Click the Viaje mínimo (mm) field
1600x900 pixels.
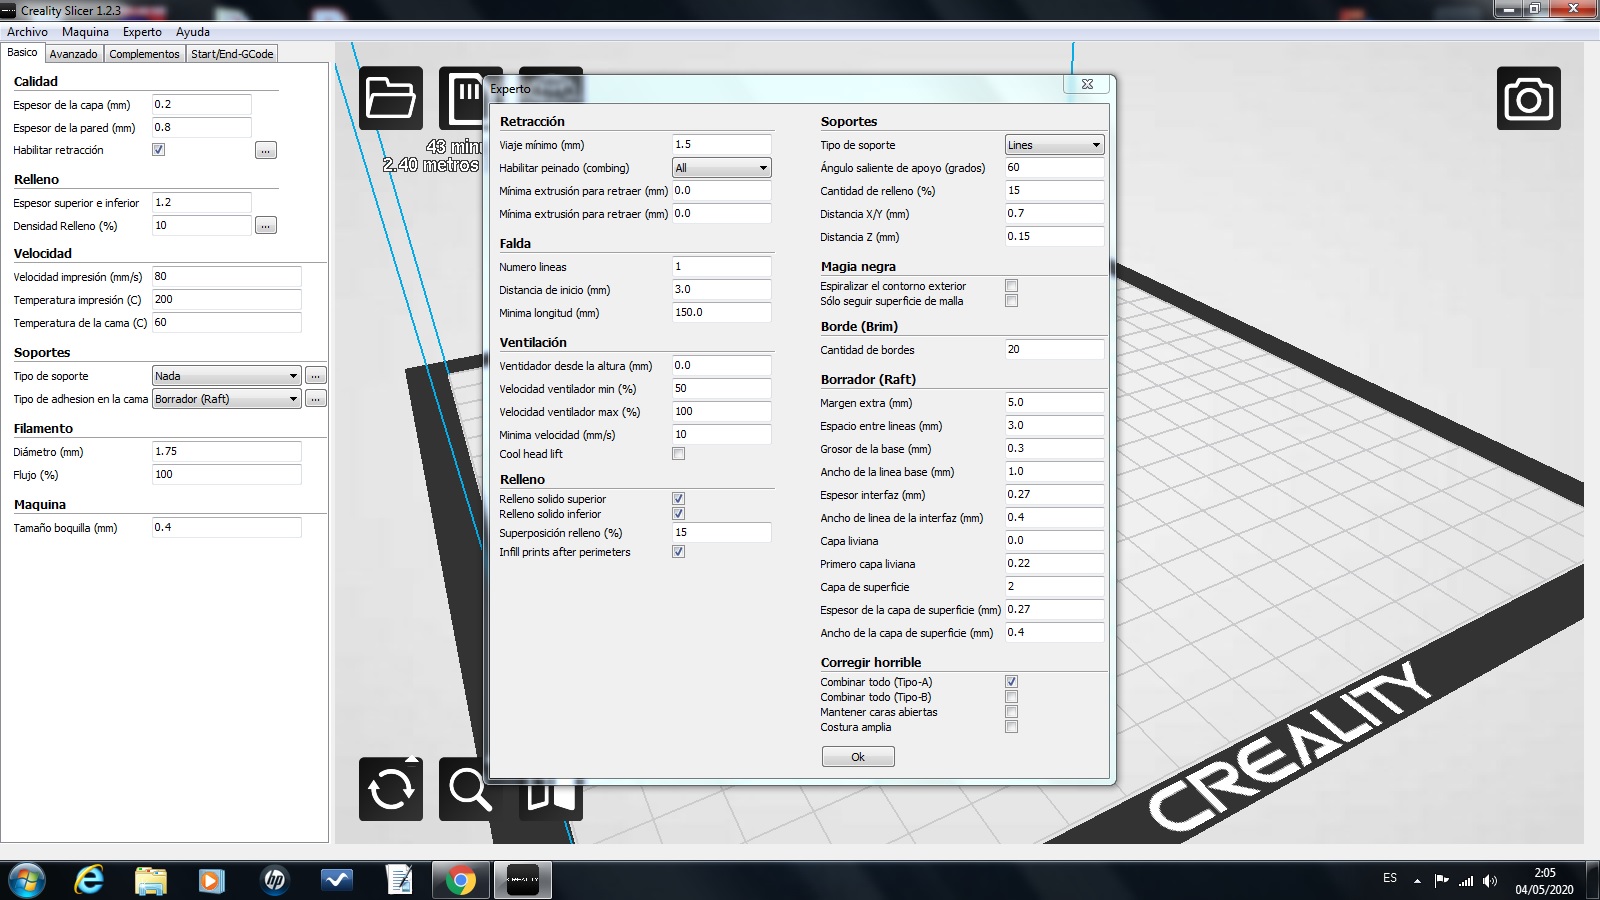click(x=721, y=145)
